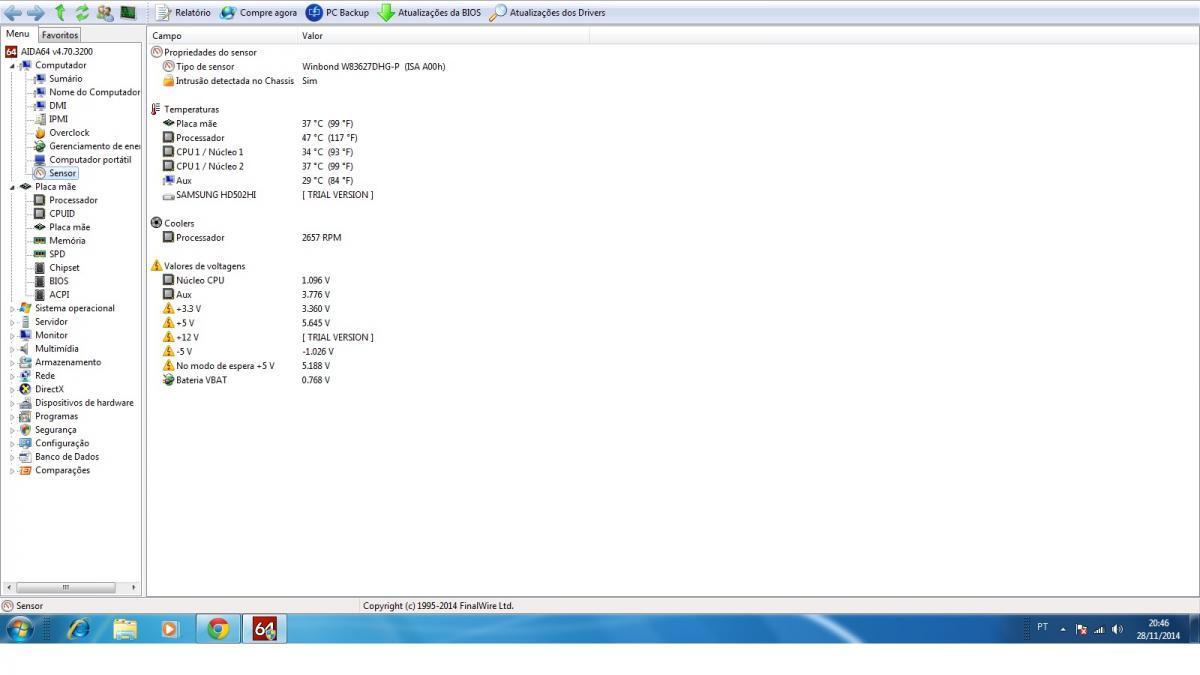Click the Campo column header
1200x675 pixels.
(222, 36)
